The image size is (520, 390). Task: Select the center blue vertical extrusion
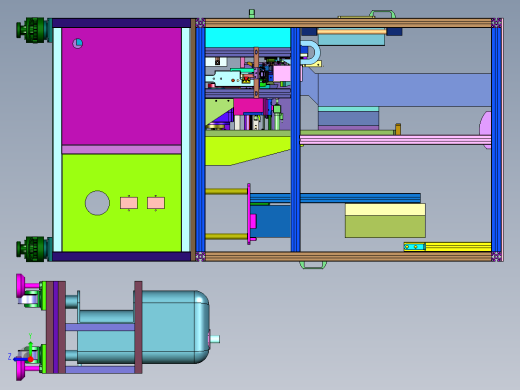[295, 140]
